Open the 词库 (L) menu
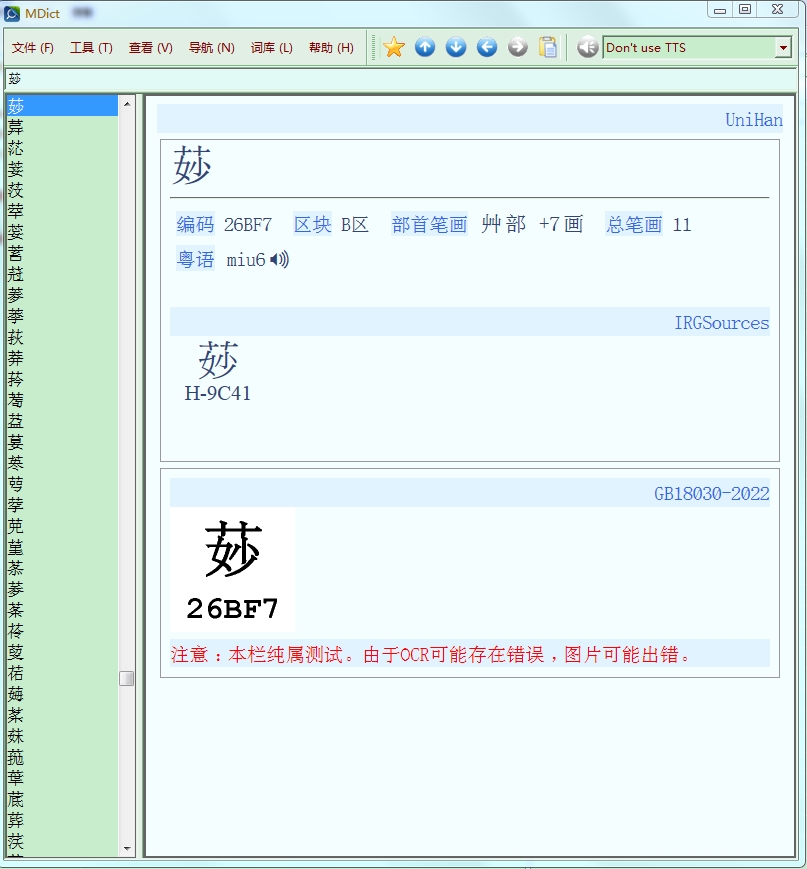Image resolution: width=807 pixels, height=869 pixels. tap(271, 48)
